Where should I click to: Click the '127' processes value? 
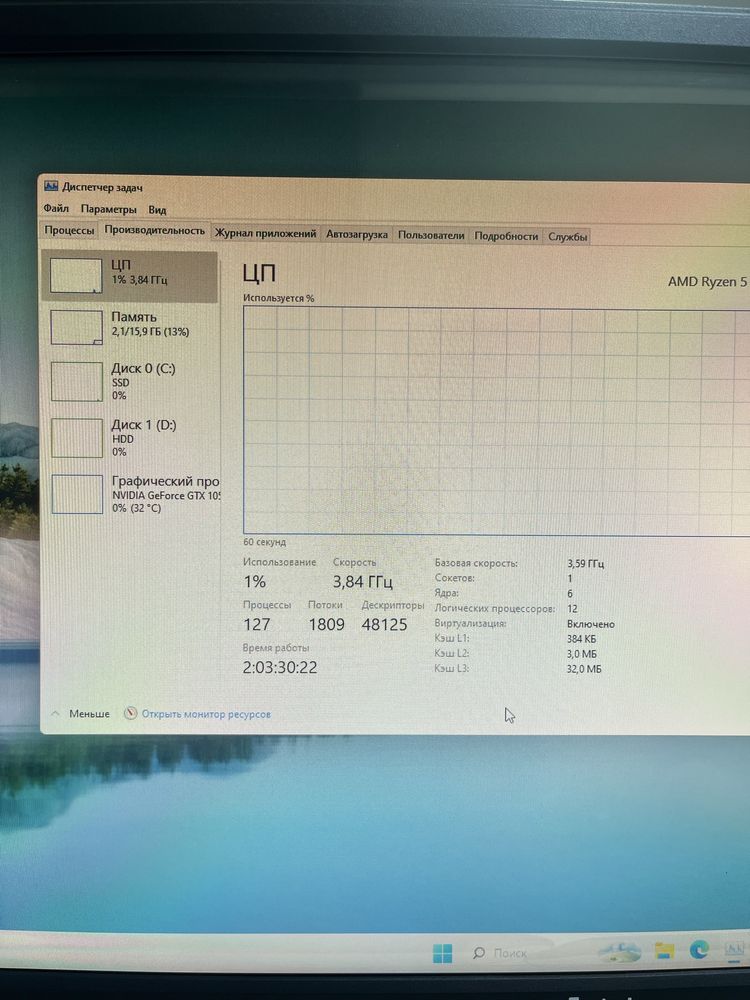[x=257, y=624]
